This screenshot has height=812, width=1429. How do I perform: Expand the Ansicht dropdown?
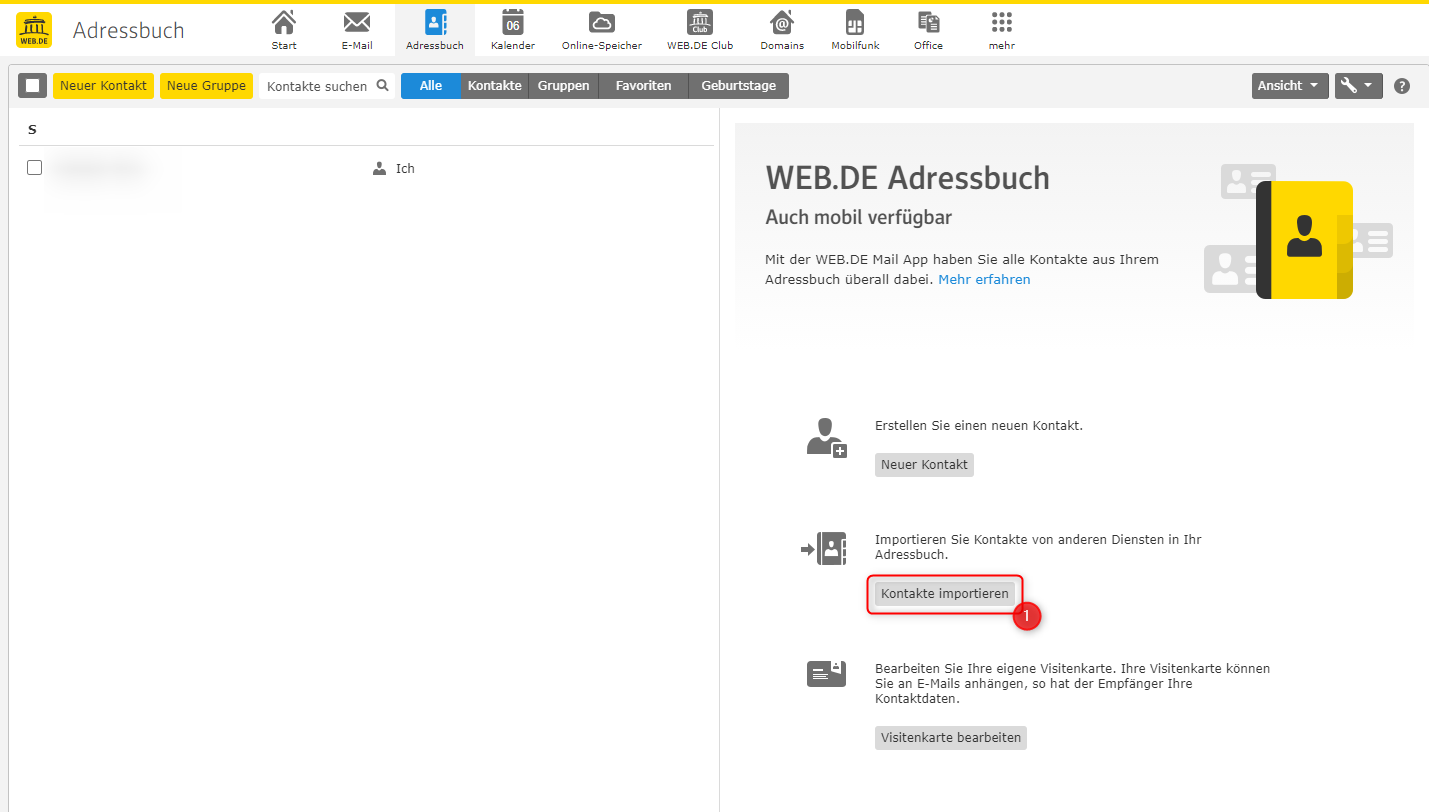(1289, 86)
